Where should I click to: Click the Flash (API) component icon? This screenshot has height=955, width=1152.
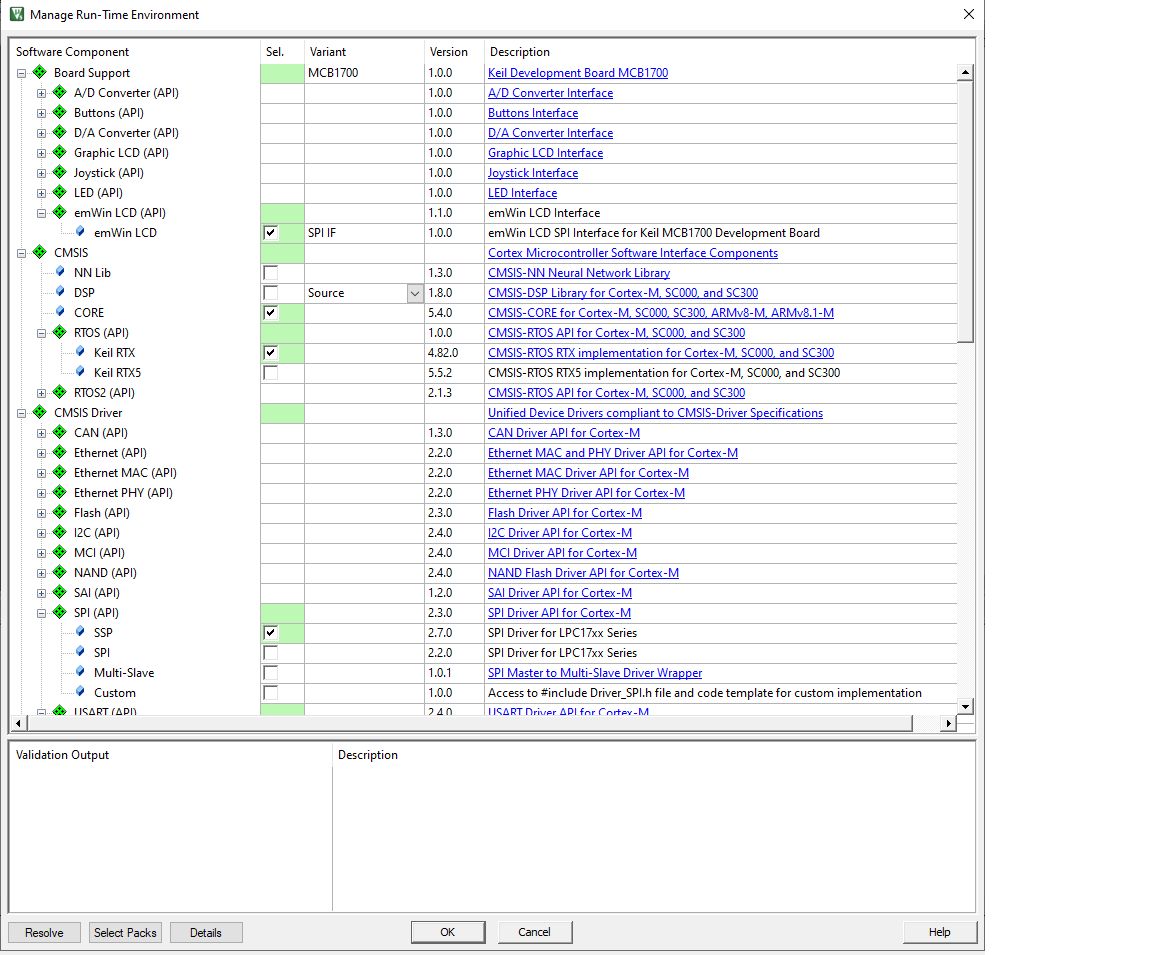(x=60, y=512)
